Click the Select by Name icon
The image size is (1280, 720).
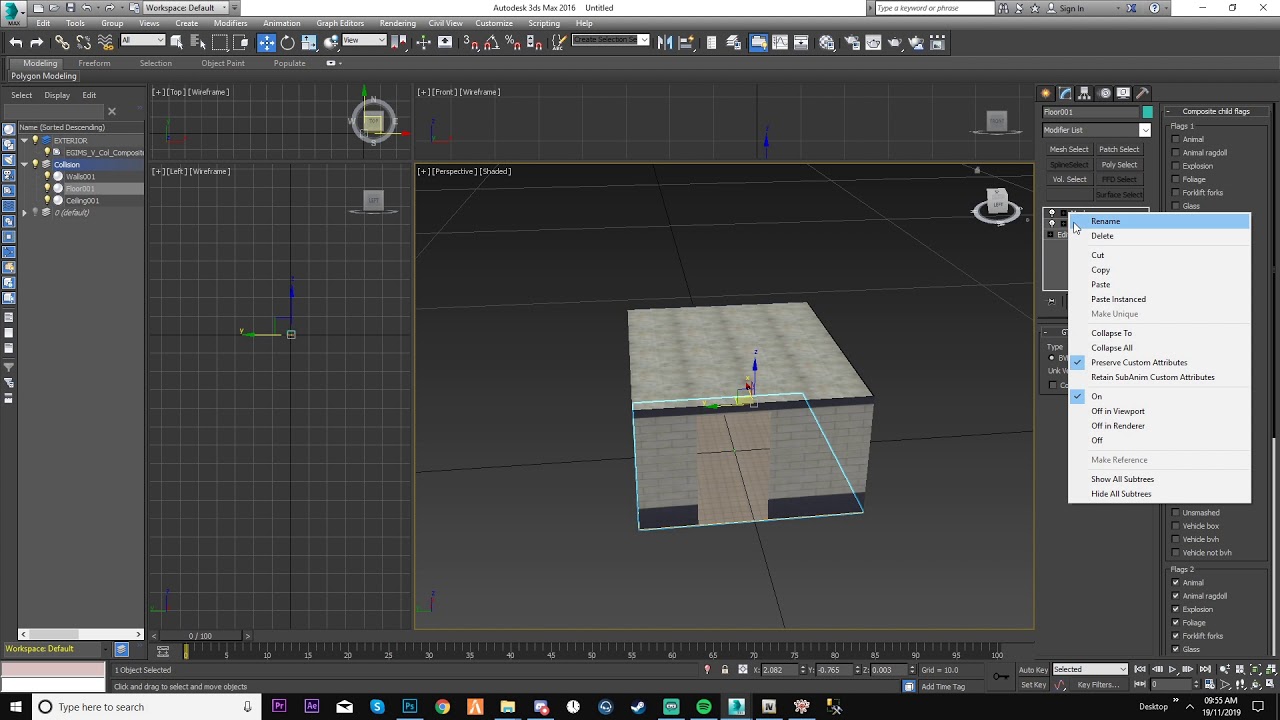click(198, 42)
